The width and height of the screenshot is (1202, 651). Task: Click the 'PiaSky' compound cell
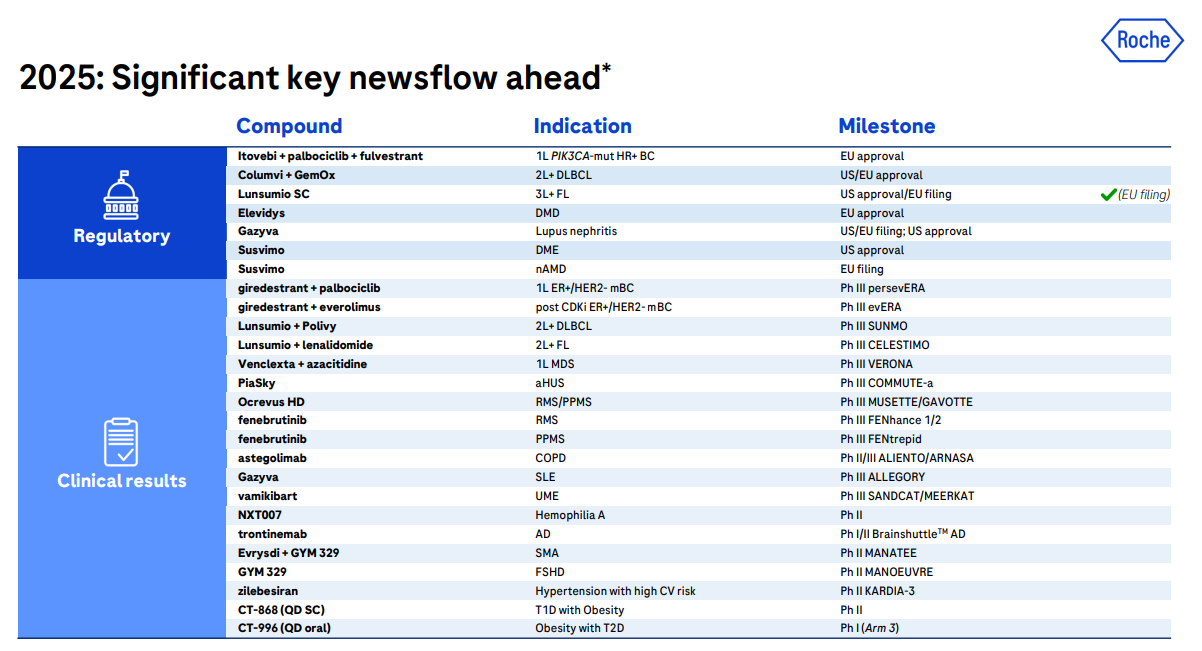257,383
